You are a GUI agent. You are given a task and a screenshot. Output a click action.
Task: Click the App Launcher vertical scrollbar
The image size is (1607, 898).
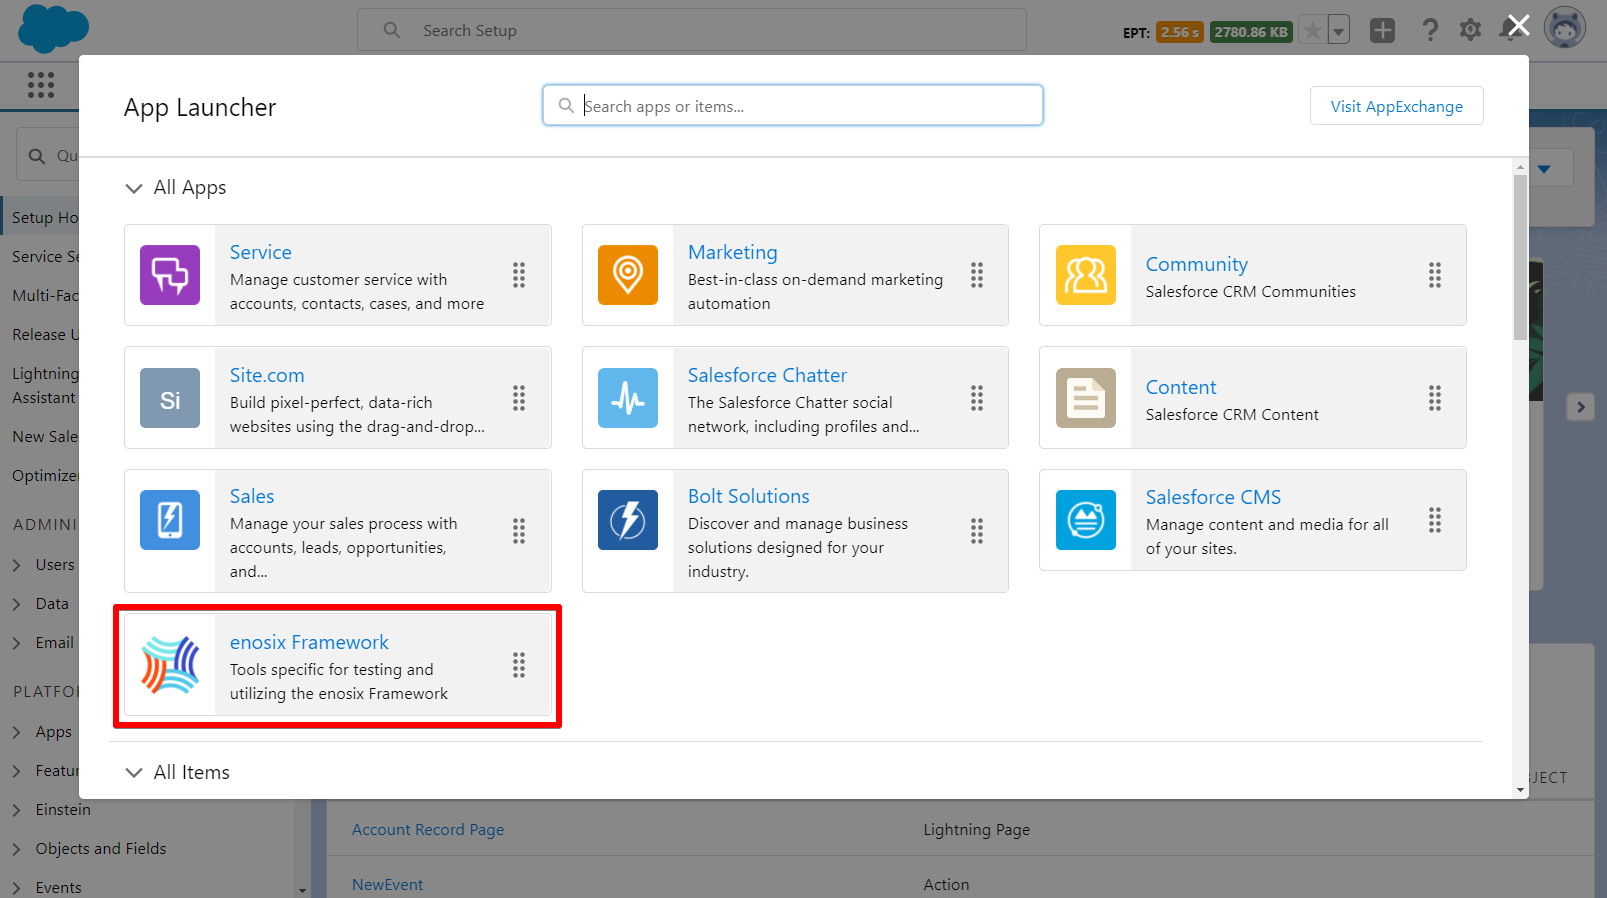tap(1520, 258)
